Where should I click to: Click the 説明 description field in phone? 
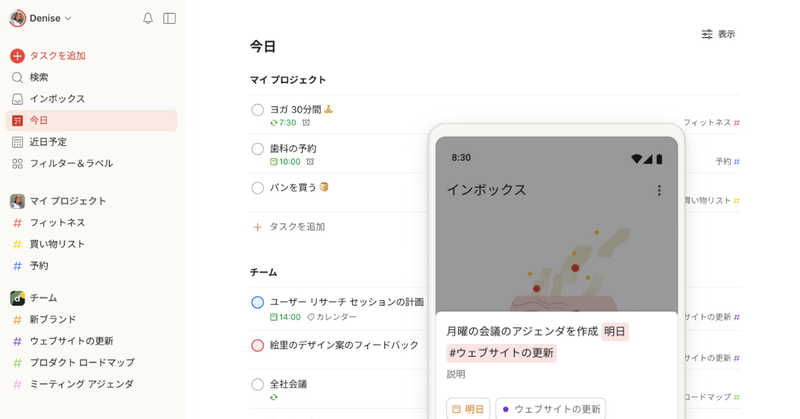click(x=456, y=375)
